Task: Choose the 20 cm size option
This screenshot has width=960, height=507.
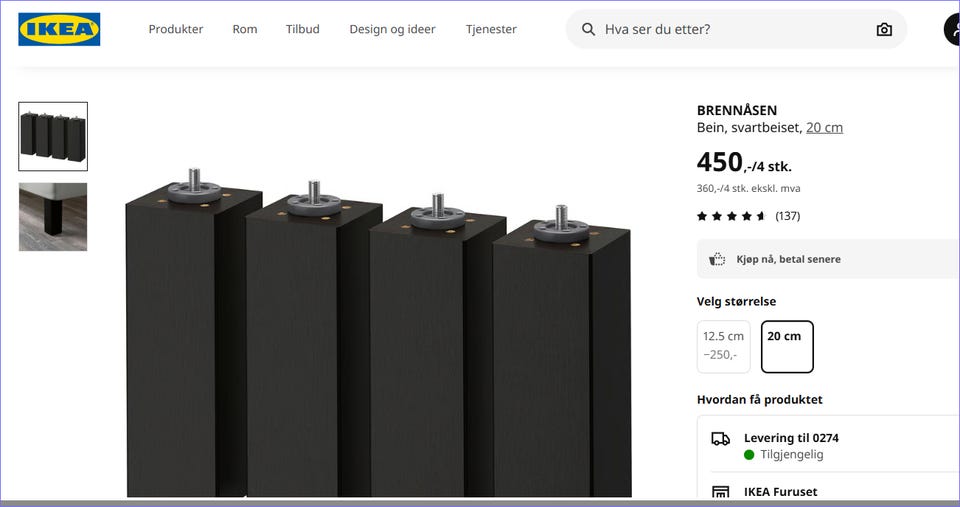Action: [787, 347]
